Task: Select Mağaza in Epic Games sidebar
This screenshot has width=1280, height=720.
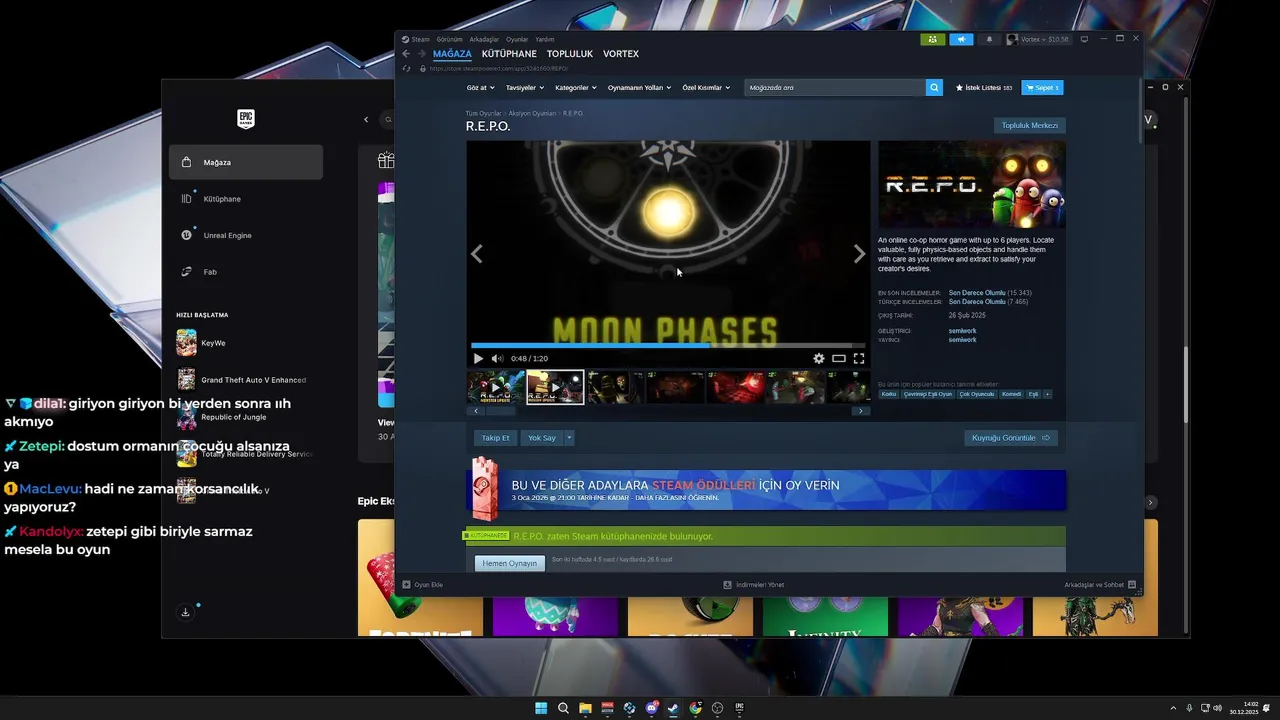Action: 246,162
